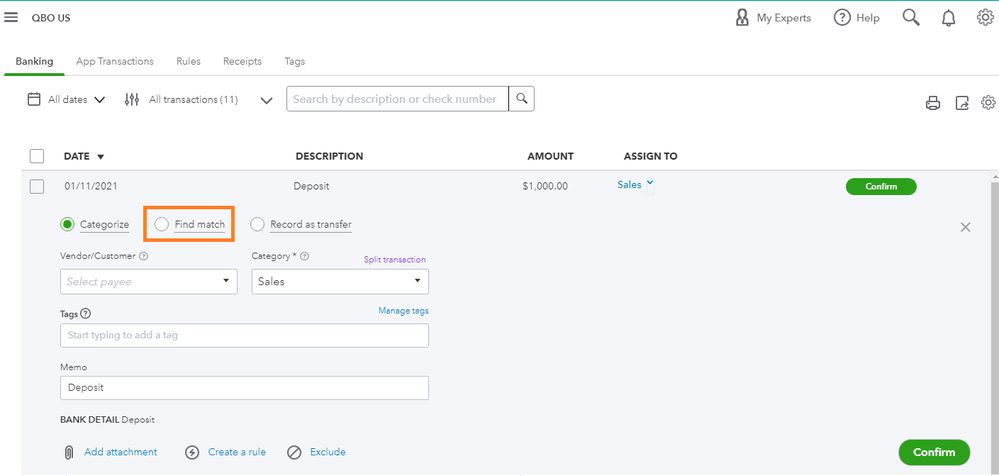This screenshot has width=999, height=476.
Task: Click the $1,000.00 amount cell
Action: tap(545, 187)
